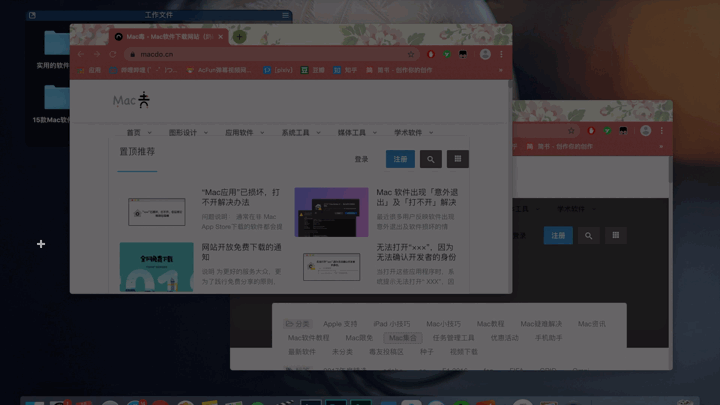720x405 pixels.
Task: Select the Mac毒 tab in front window
Action: click(x=168, y=37)
